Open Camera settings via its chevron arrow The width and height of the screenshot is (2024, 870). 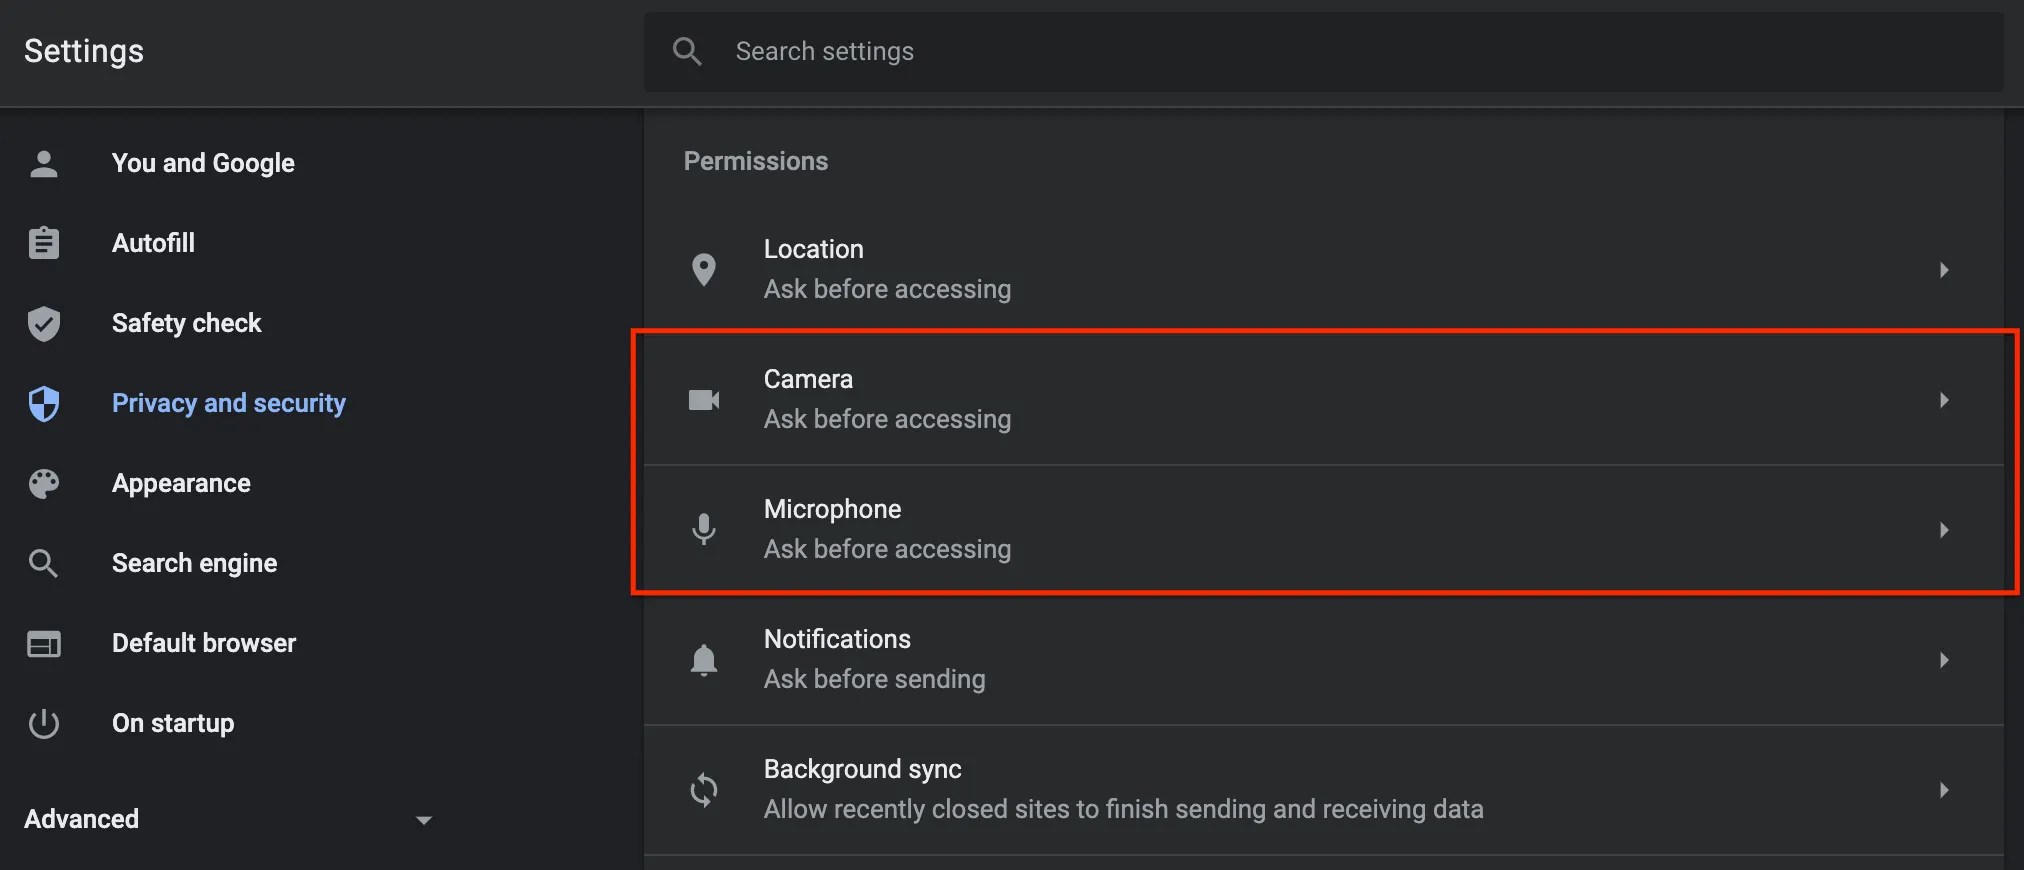[1944, 400]
